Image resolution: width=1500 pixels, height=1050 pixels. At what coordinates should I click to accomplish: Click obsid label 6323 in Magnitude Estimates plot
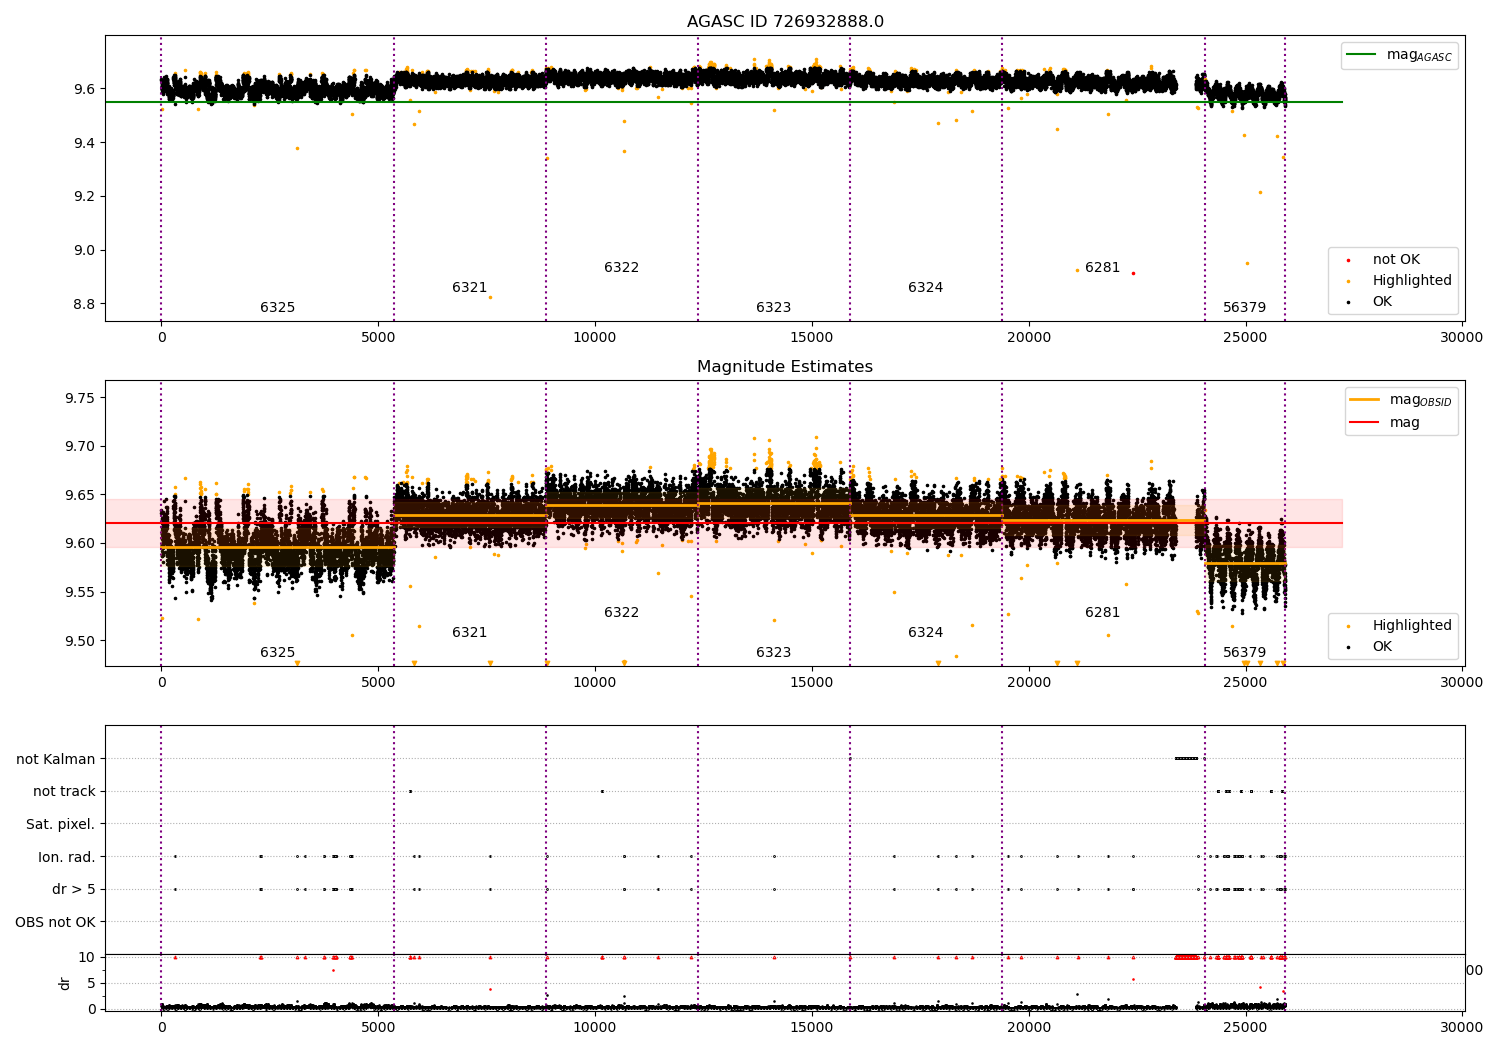pos(774,653)
